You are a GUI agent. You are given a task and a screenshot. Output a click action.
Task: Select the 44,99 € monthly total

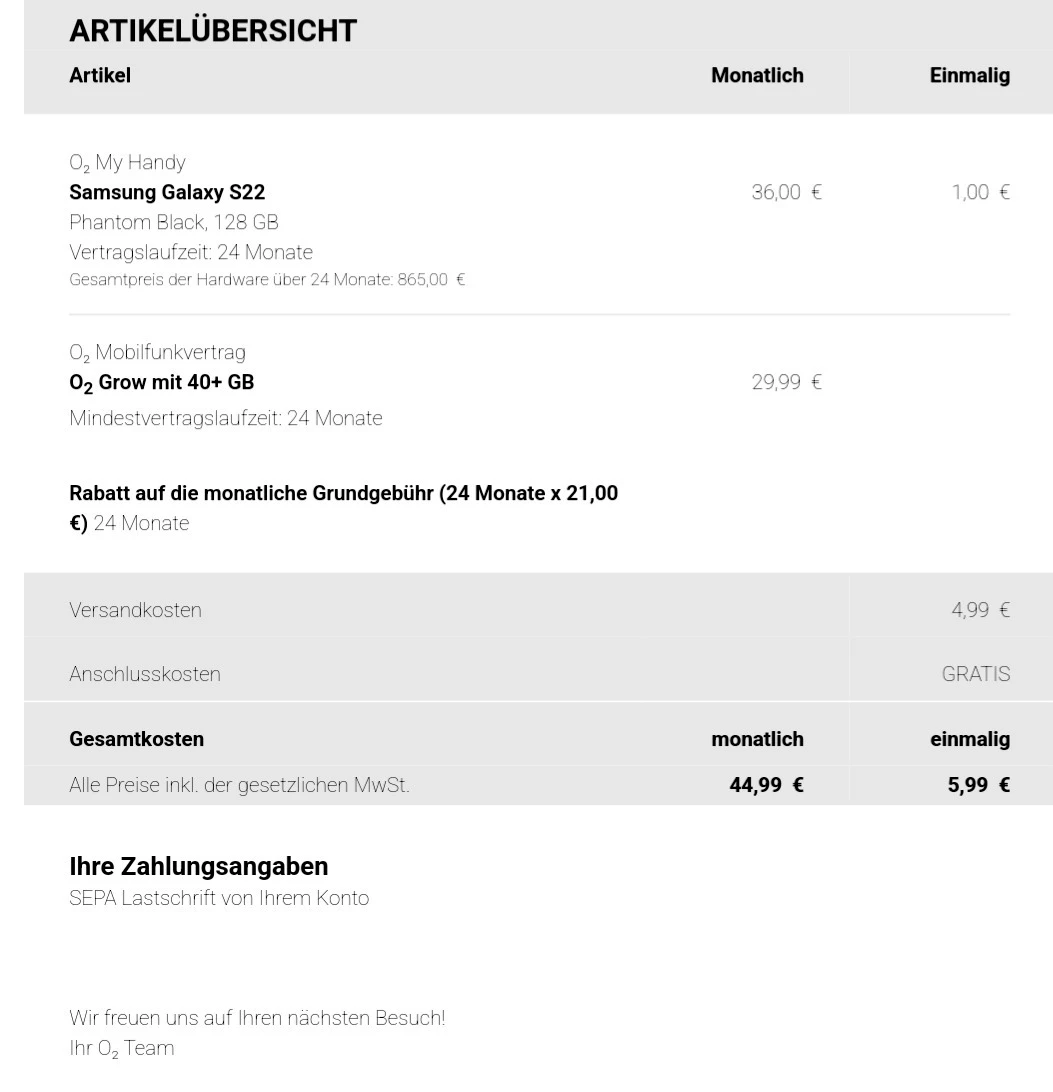click(766, 785)
